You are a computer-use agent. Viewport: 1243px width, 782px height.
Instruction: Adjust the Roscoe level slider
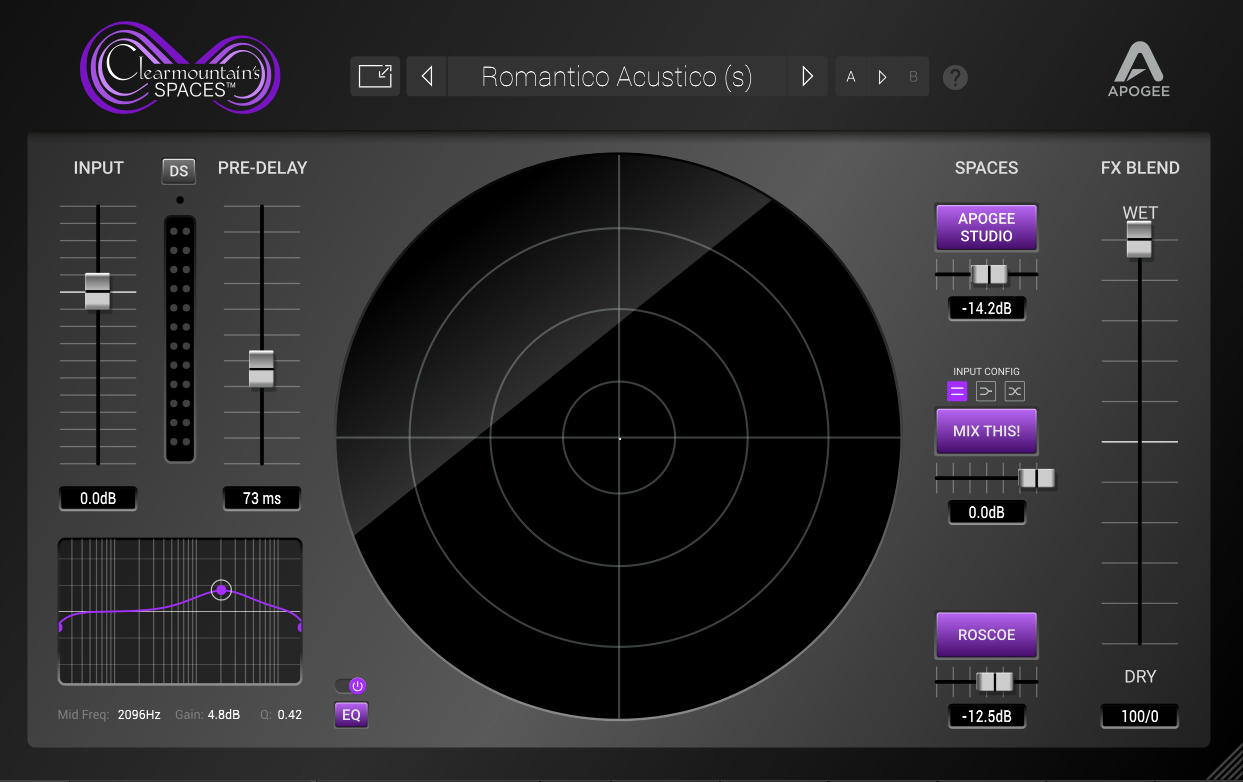click(x=995, y=682)
